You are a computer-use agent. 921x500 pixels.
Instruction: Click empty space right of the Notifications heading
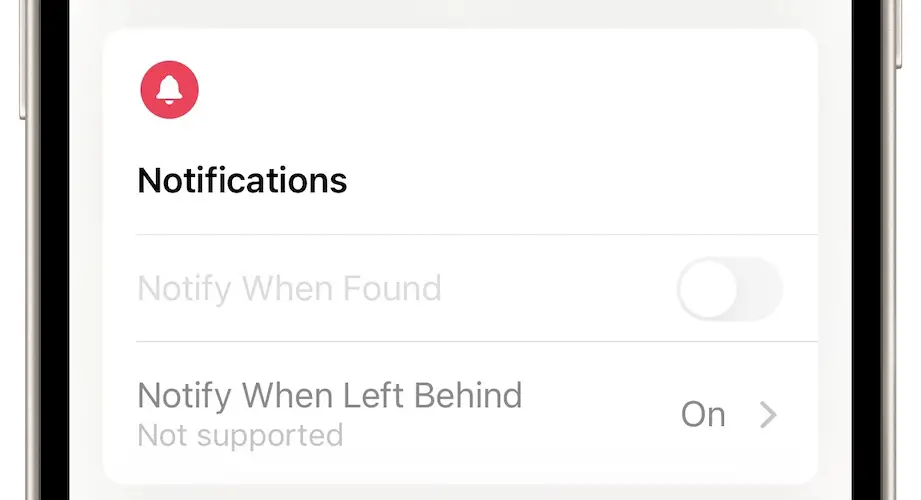[580, 181]
